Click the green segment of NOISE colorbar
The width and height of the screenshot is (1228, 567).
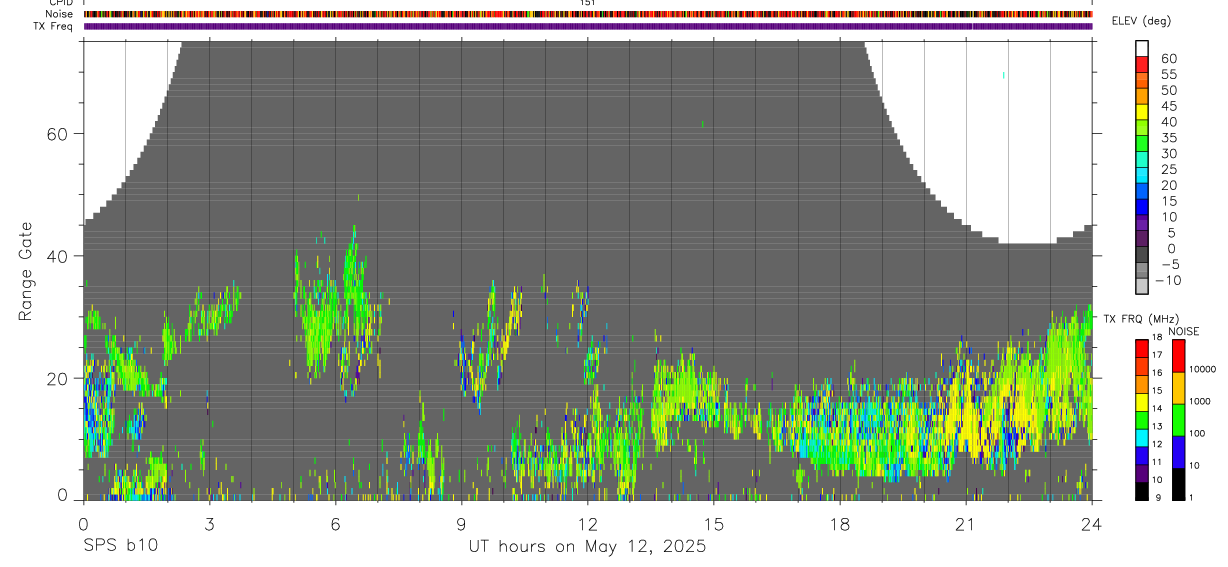[1178, 420]
